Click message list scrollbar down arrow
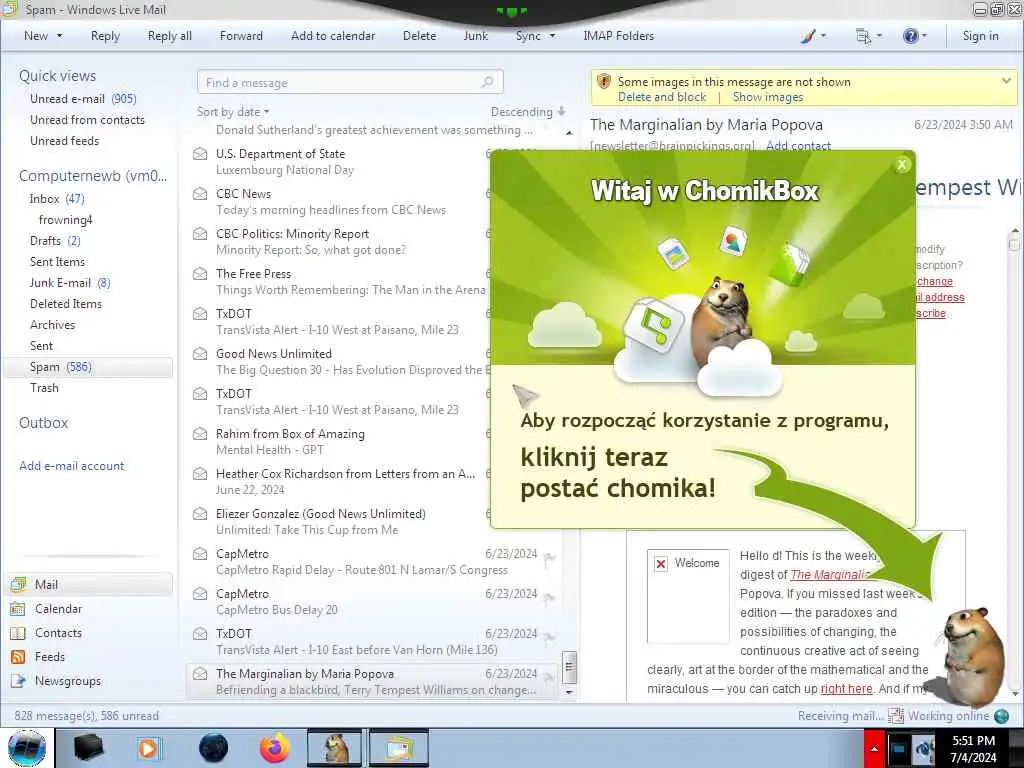The width and height of the screenshot is (1024, 768). pos(569,692)
